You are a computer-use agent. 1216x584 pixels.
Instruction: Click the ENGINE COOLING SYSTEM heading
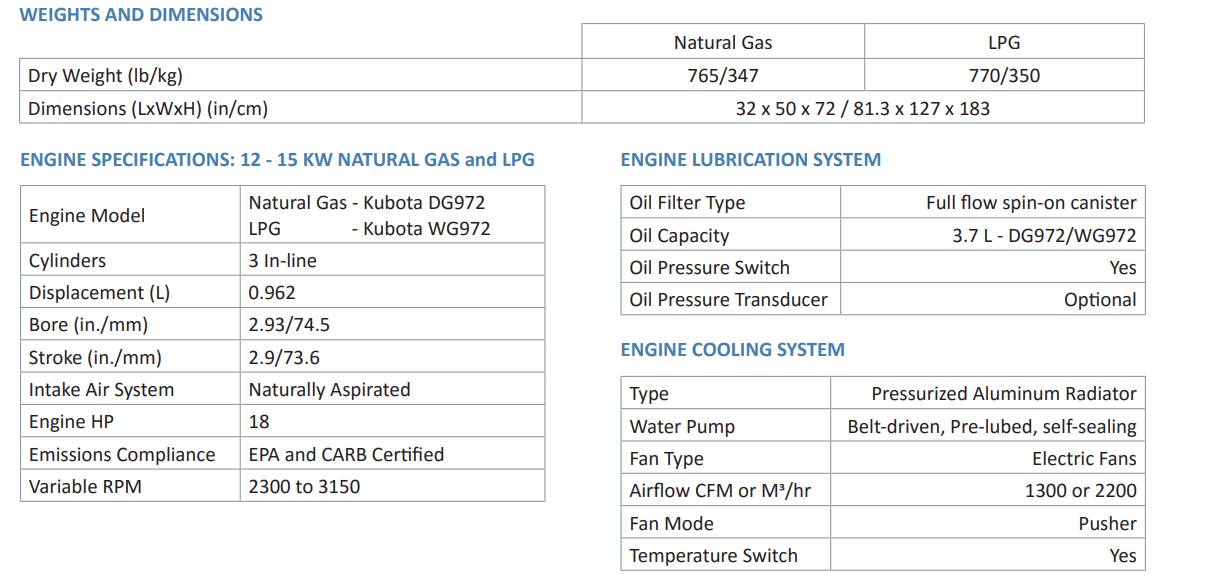(732, 349)
